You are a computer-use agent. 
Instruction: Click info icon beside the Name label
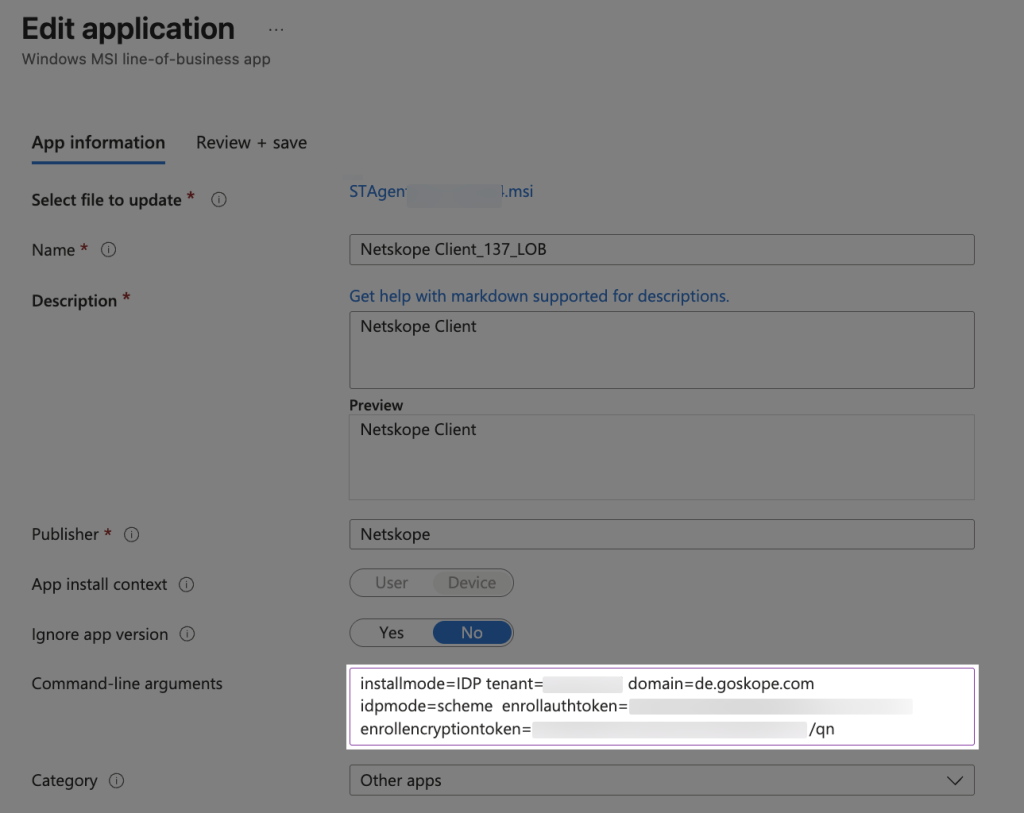pyautogui.click(x=108, y=250)
